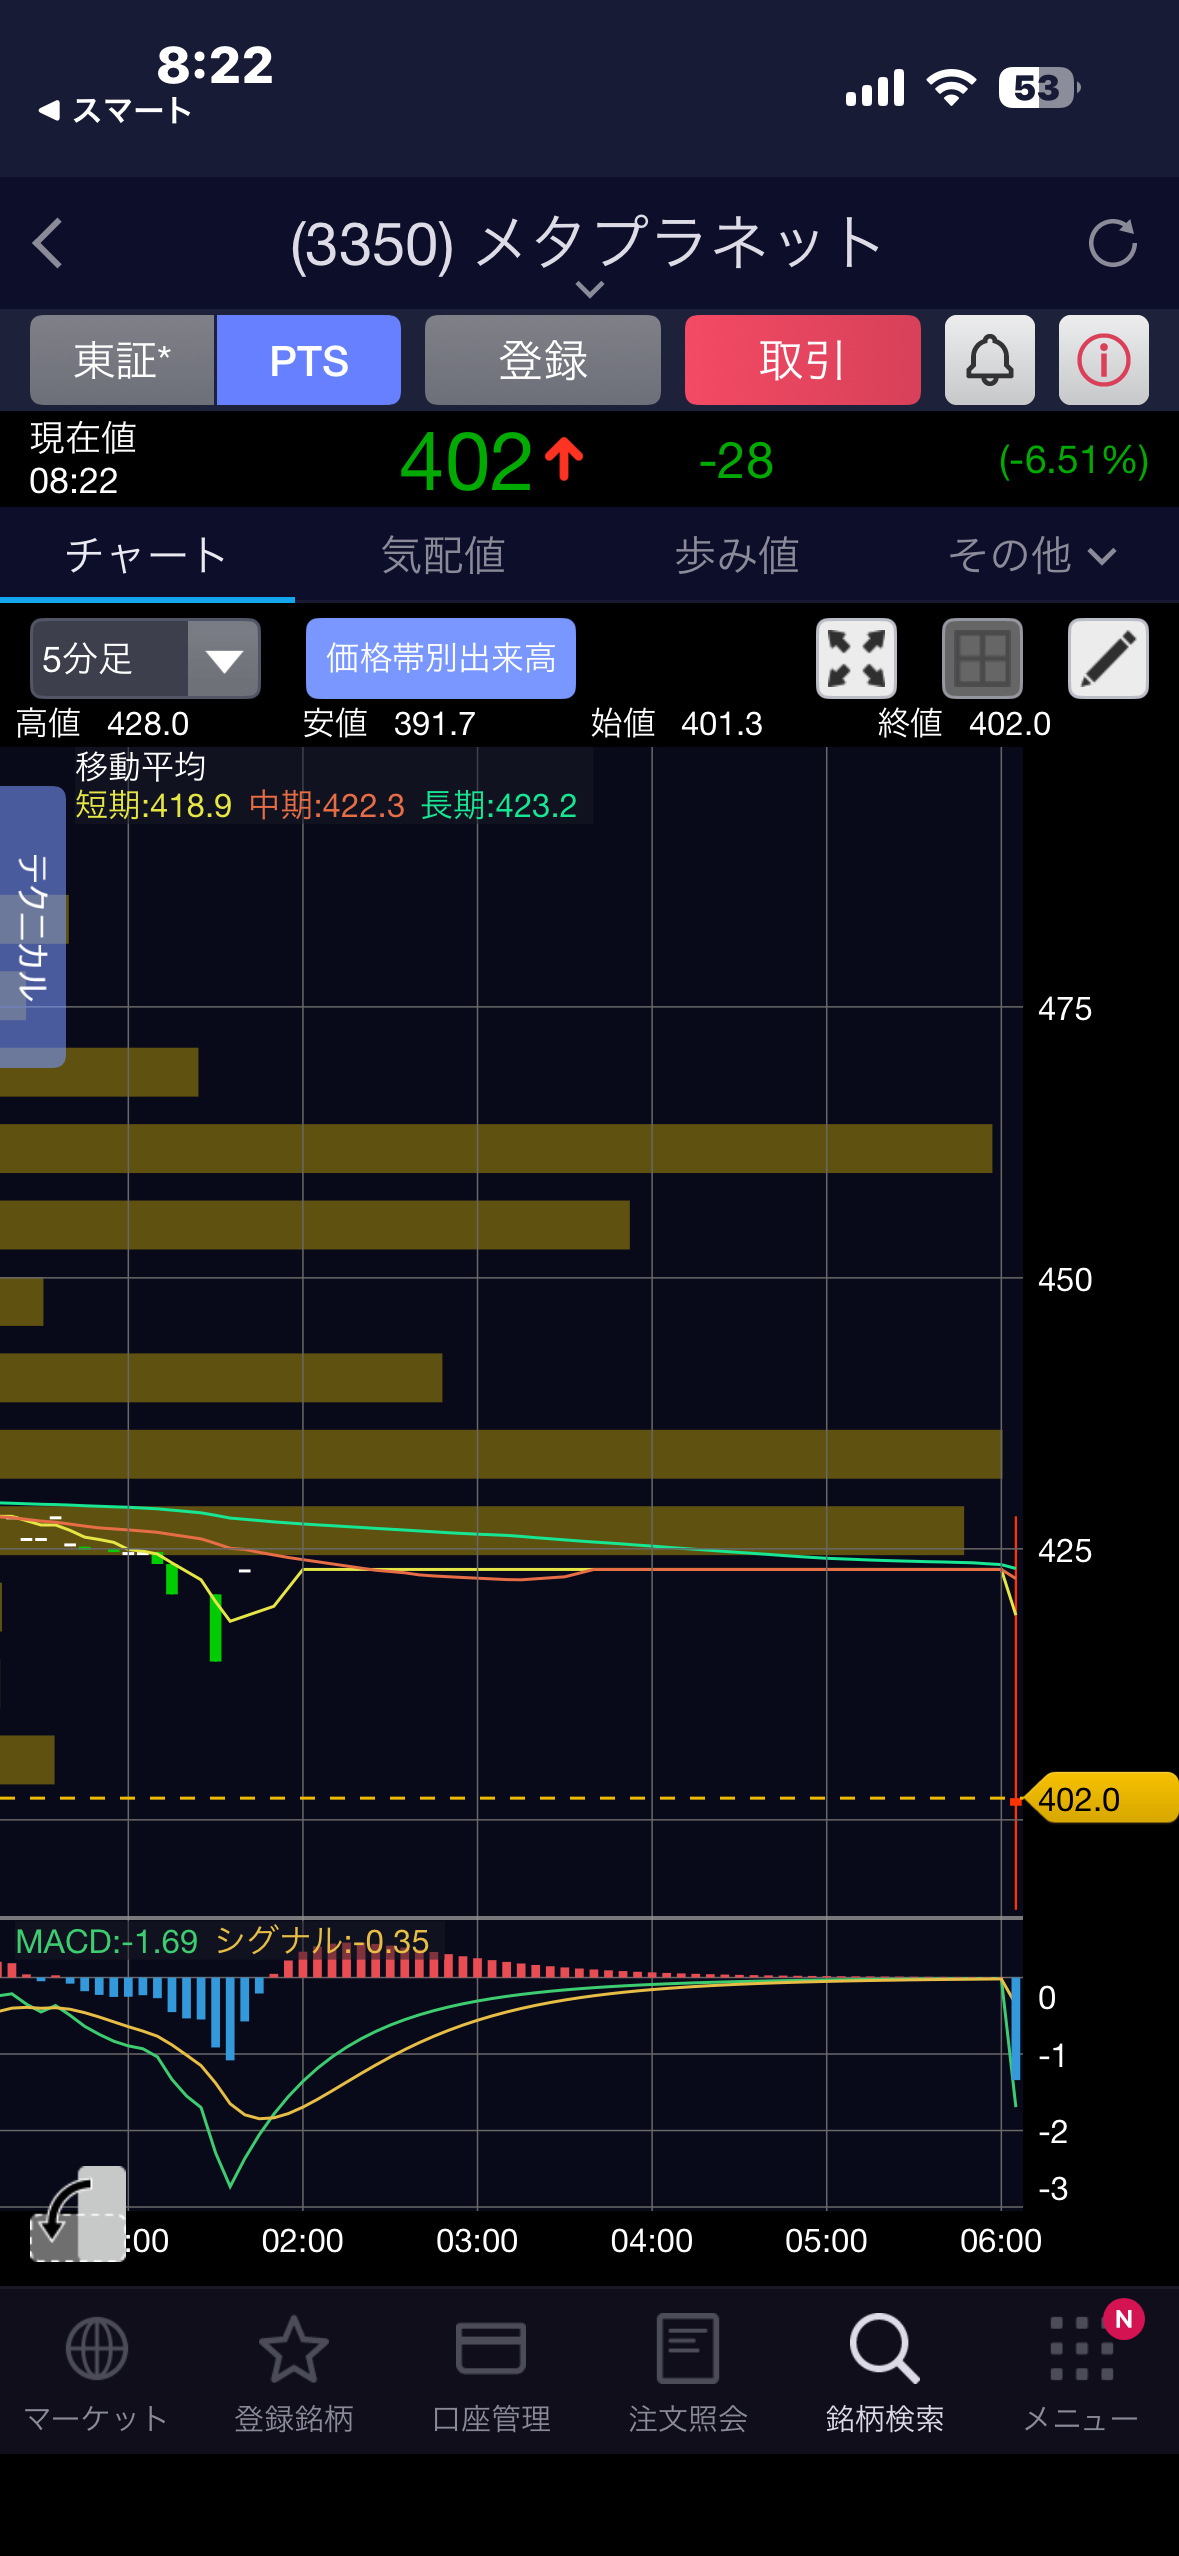The height and width of the screenshot is (2556, 1179).
Task: Open chart drawing pencil tool
Action: click(x=1108, y=658)
